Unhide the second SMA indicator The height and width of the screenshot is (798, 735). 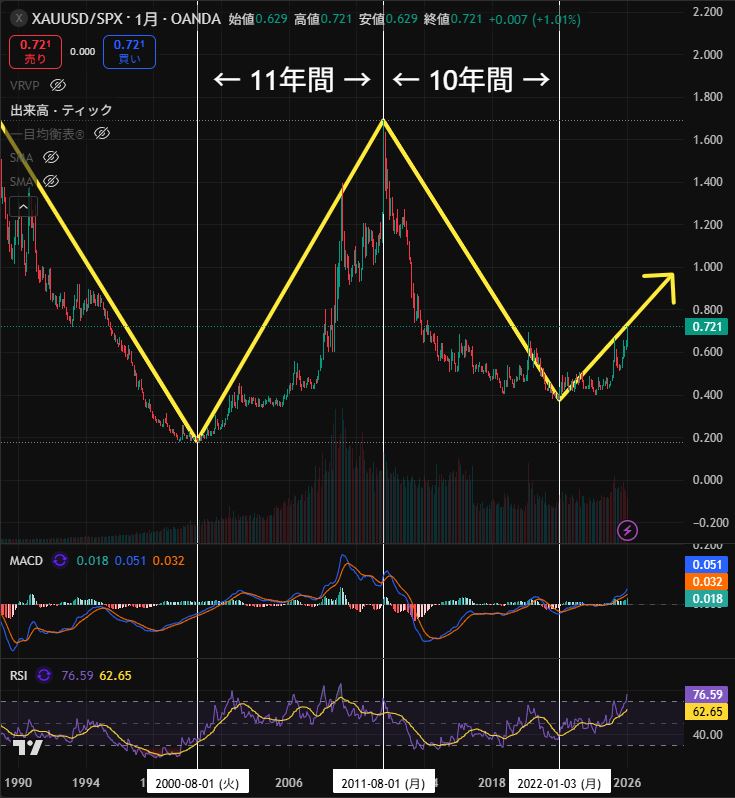coord(52,181)
